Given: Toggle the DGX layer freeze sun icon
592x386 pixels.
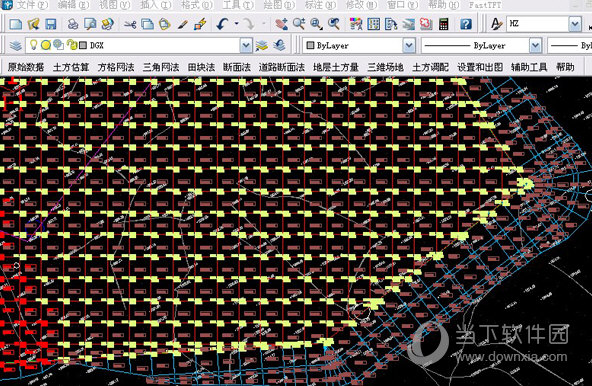Looking at the screenshot, I should pos(46,45).
